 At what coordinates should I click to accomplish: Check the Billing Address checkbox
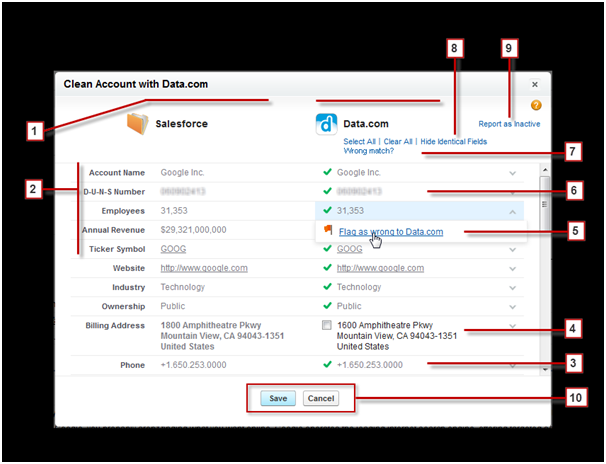(x=327, y=325)
